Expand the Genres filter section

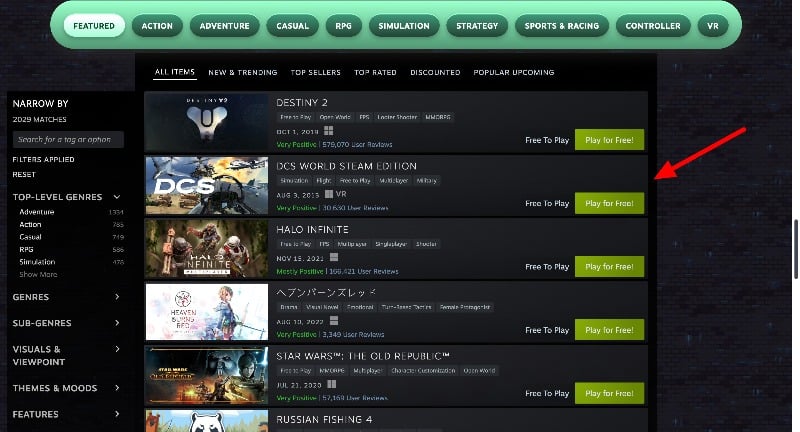(67, 297)
